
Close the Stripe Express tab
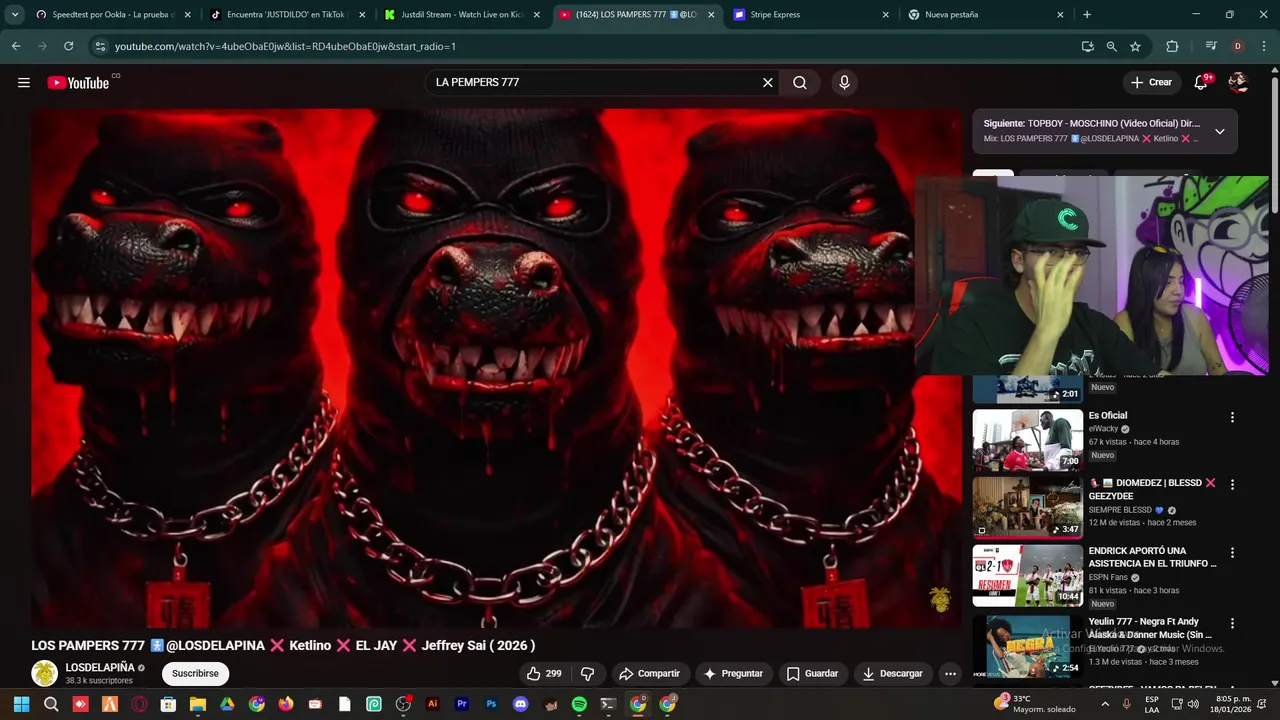click(x=885, y=15)
